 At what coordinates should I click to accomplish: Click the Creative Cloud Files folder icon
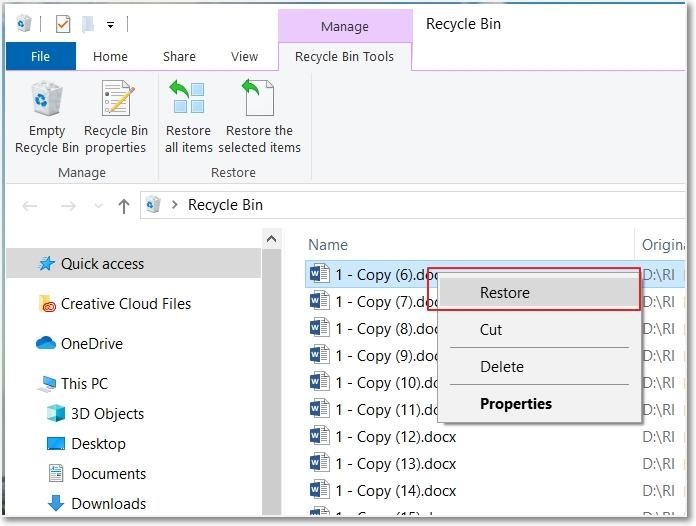coord(47,304)
